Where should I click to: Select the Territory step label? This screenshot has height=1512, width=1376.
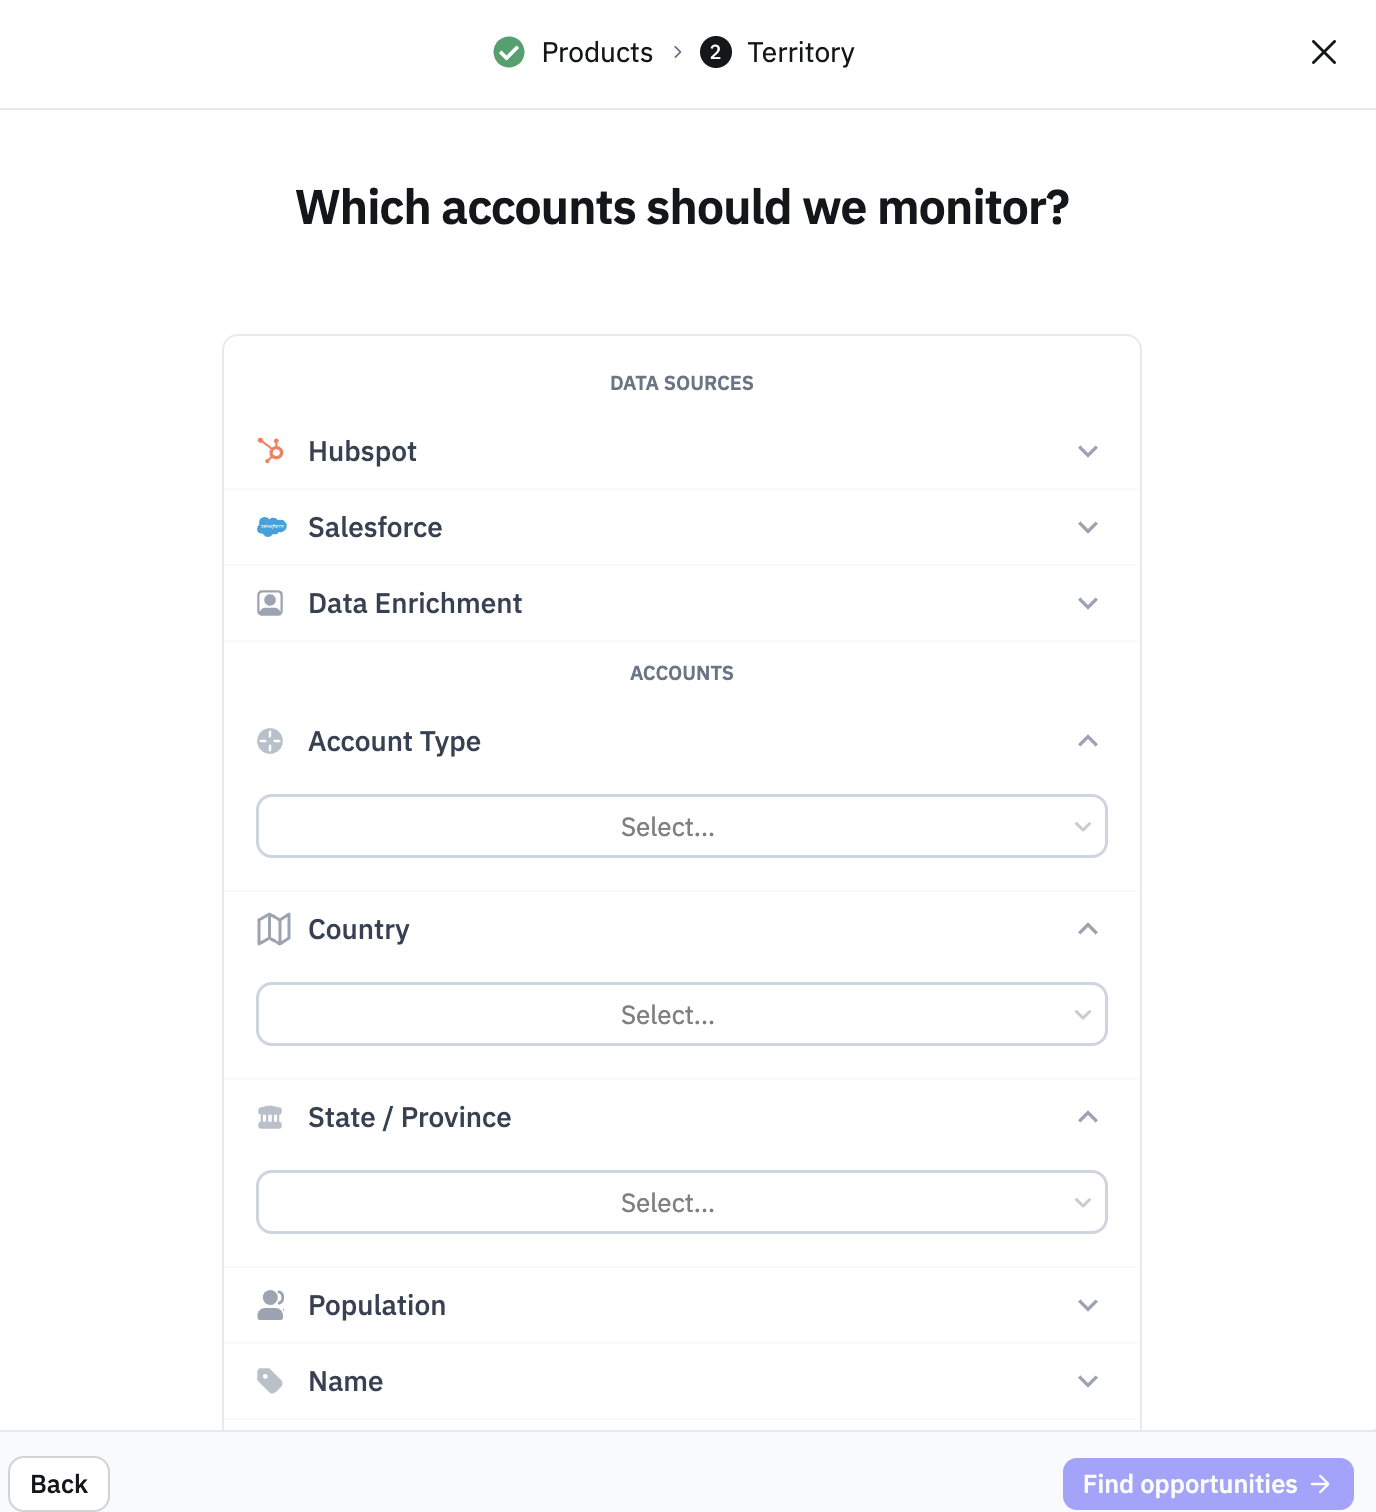(x=801, y=52)
